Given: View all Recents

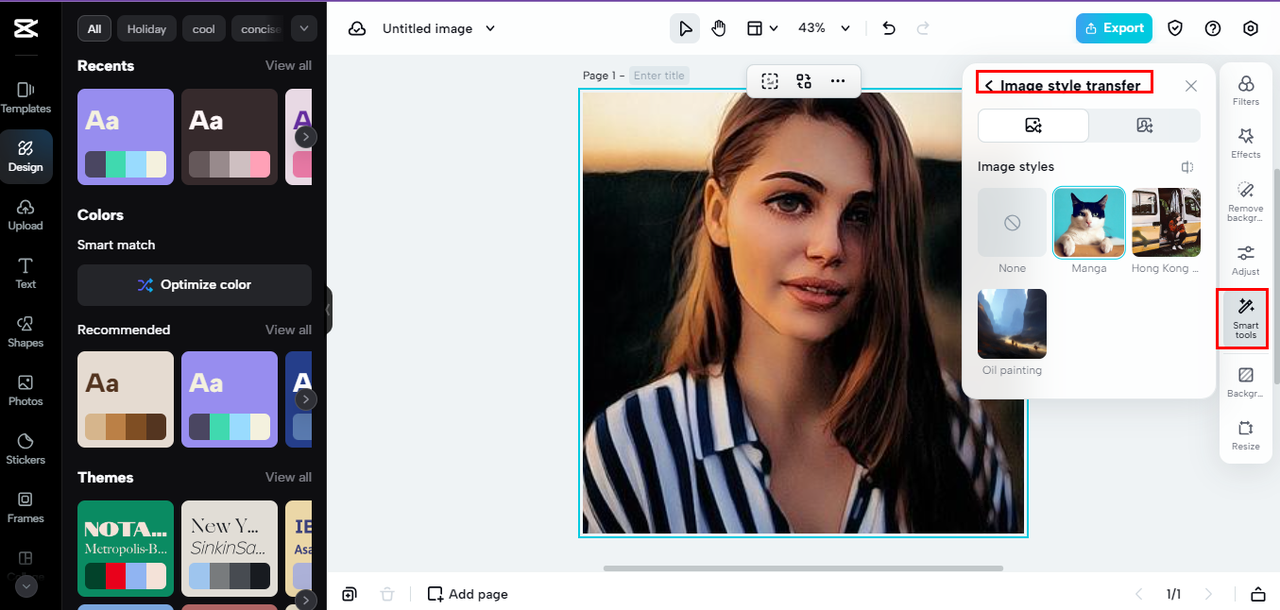Looking at the screenshot, I should click(288, 66).
